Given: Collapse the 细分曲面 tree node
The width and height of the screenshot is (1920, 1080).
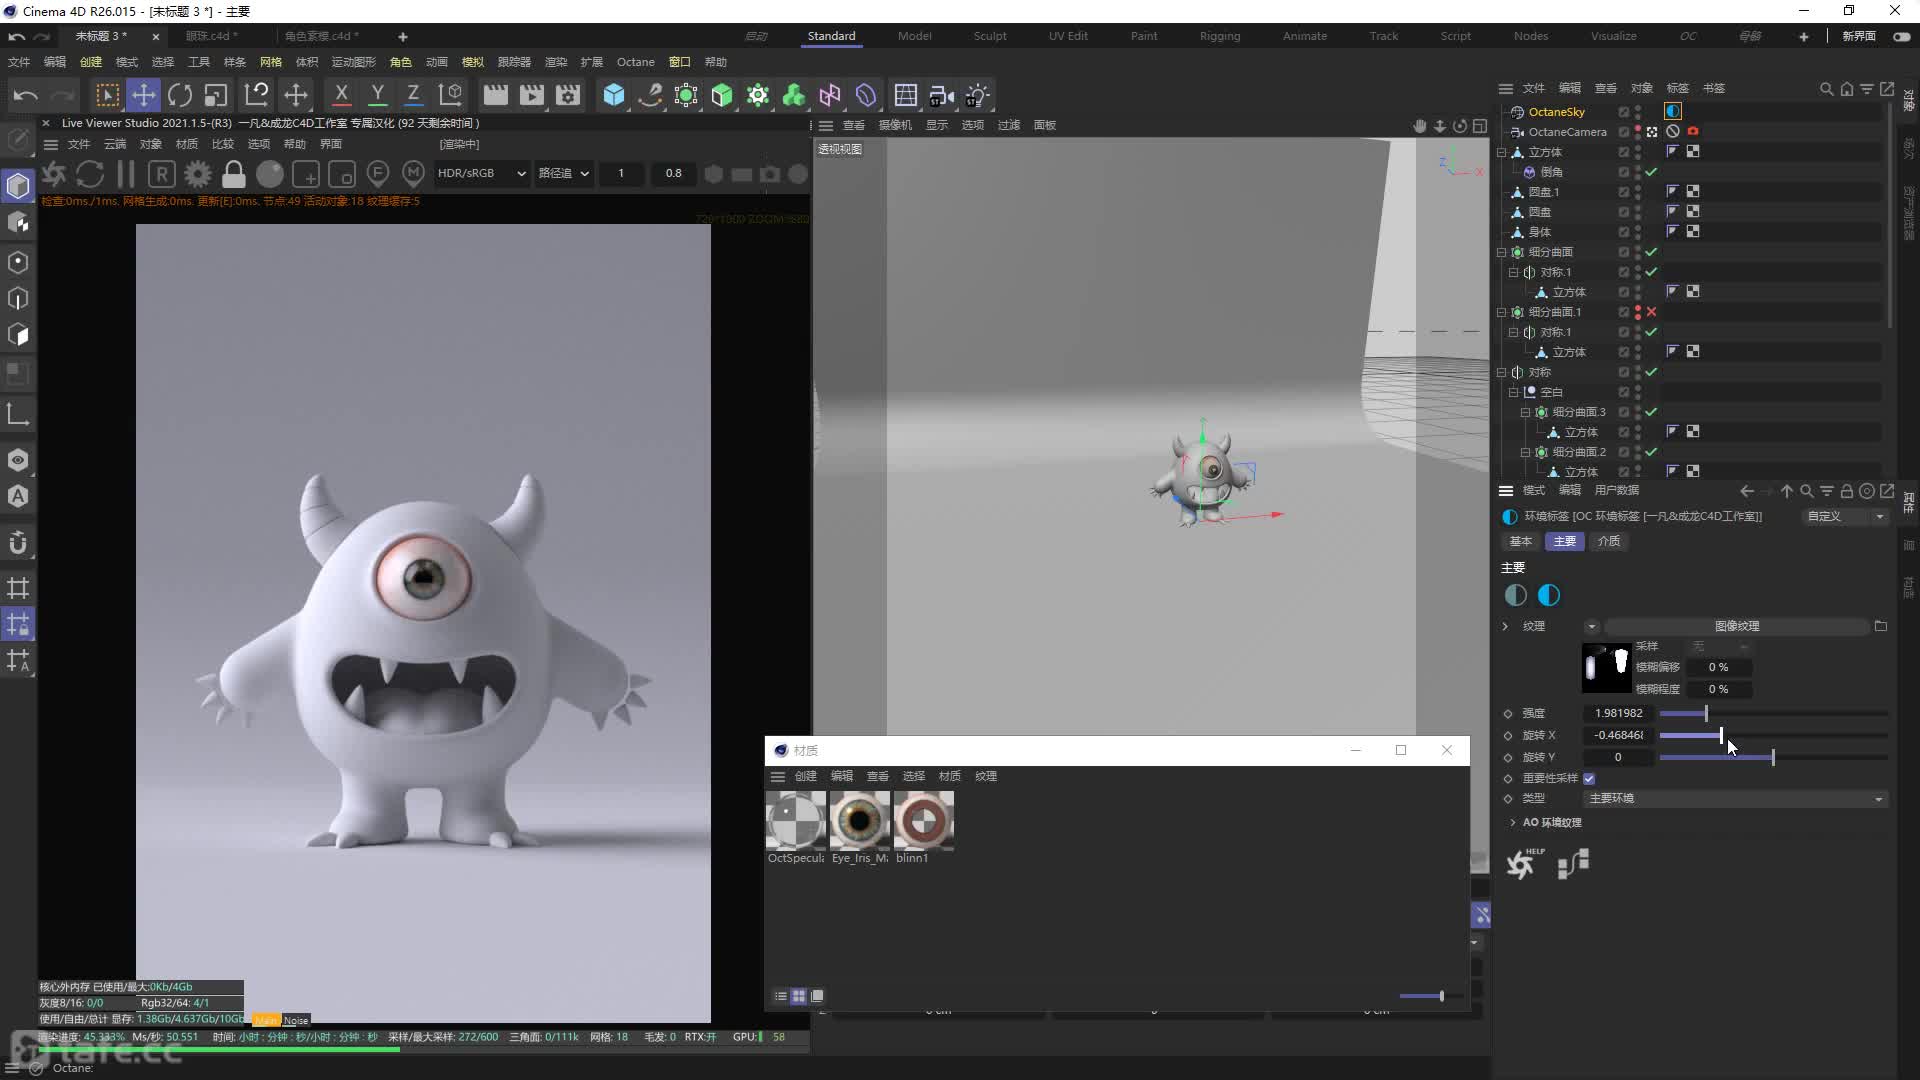Looking at the screenshot, I should coord(1501,252).
